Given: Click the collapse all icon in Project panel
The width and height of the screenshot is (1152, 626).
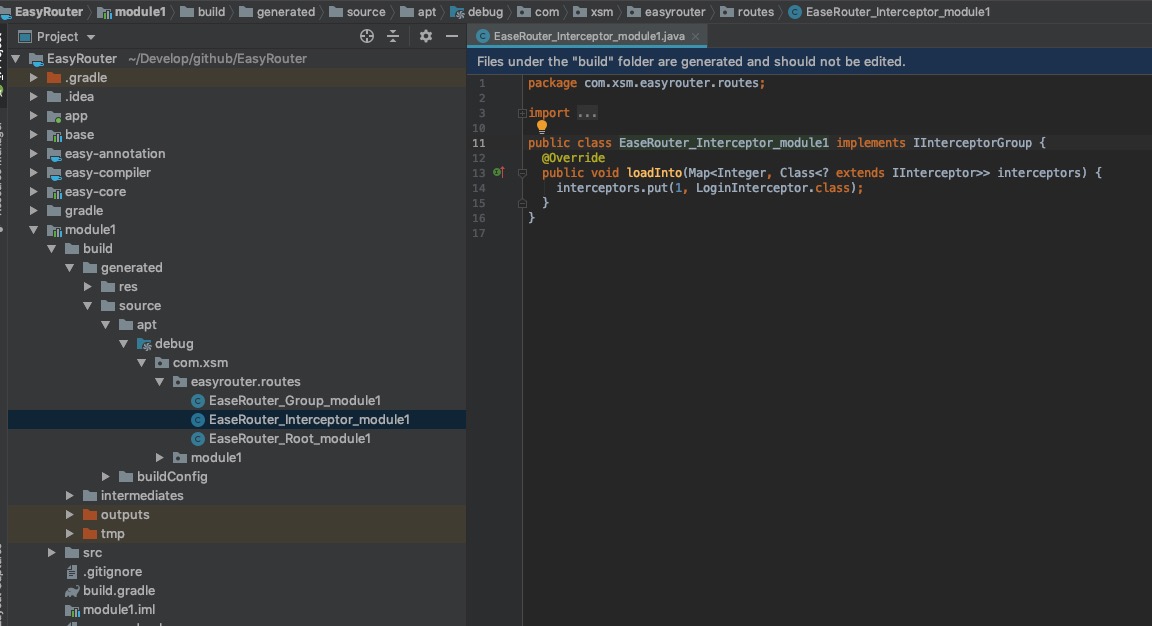Looking at the screenshot, I should (393, 36).
